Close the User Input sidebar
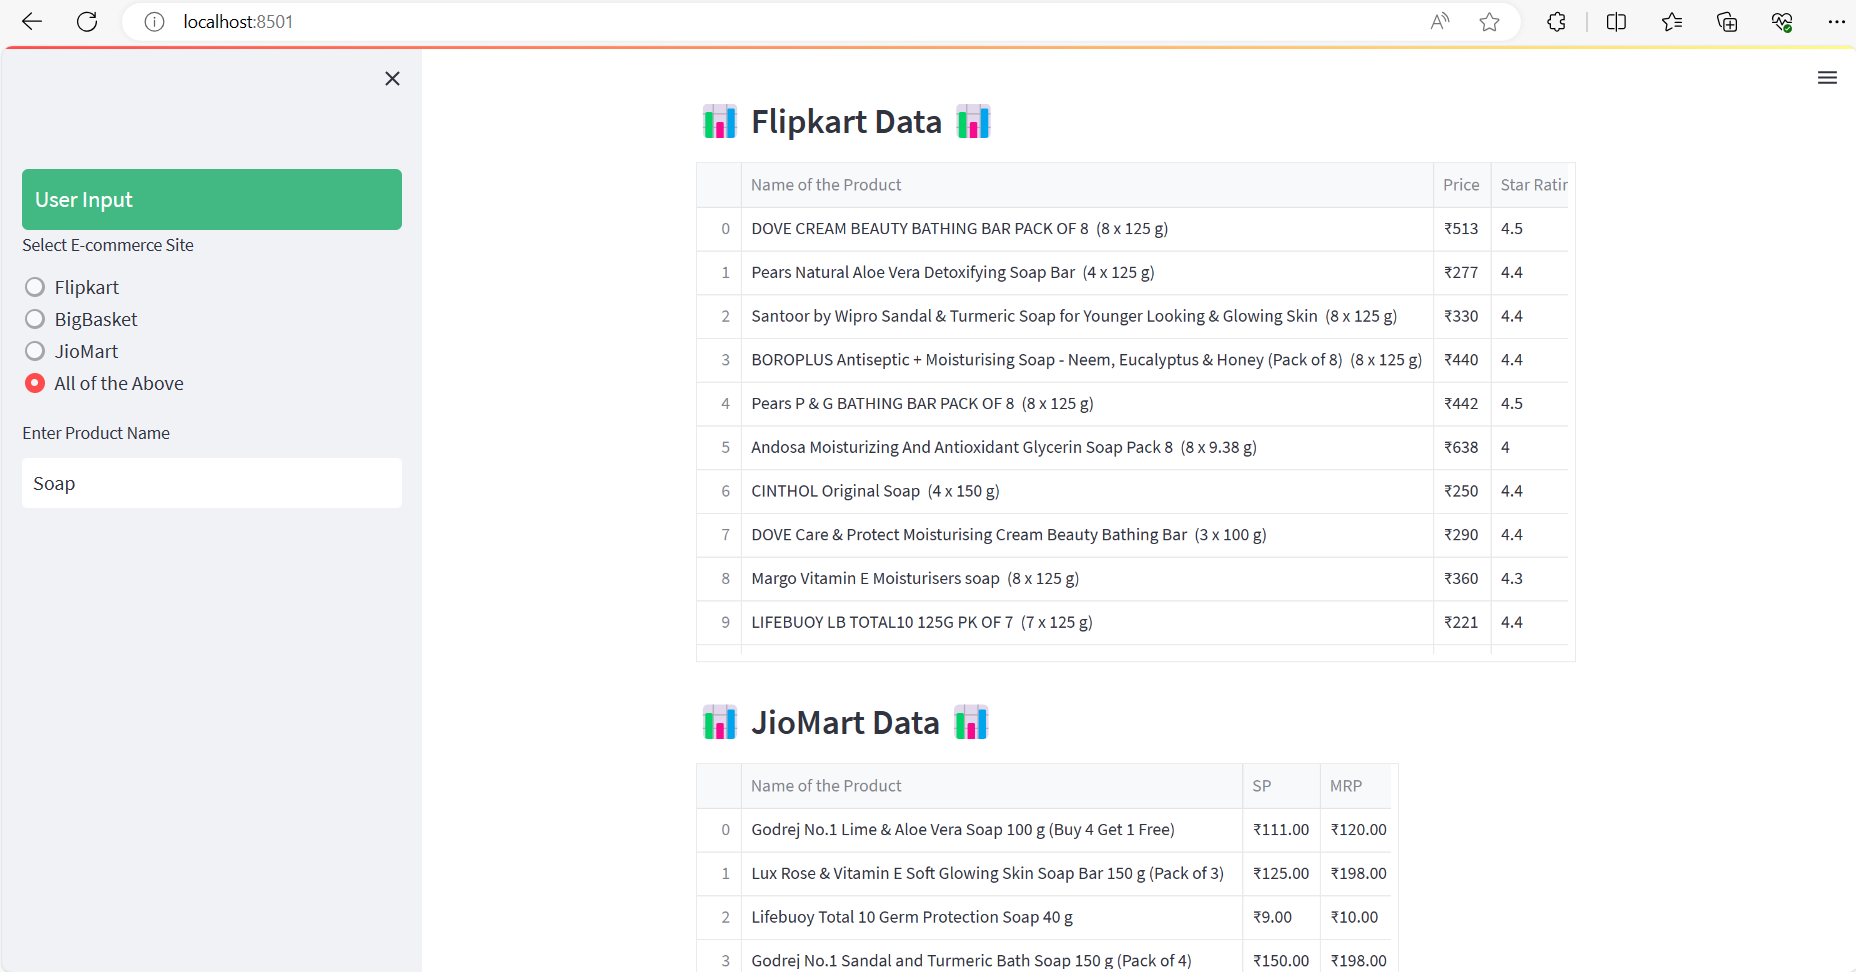Image resolution: width=1856 pixels, height=972 pixels. click(392, 78)
